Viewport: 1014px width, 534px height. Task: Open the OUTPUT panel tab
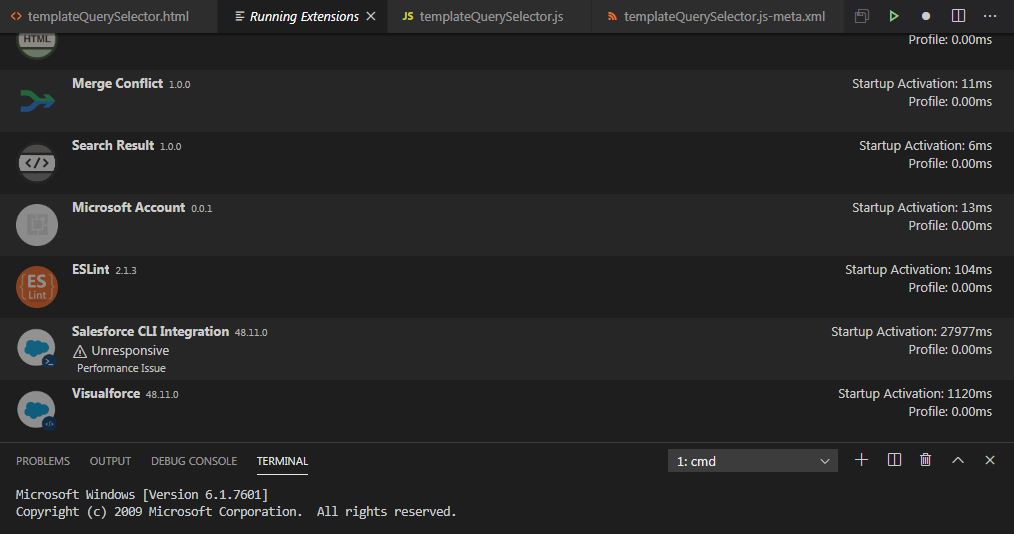(x=110, y=461)
